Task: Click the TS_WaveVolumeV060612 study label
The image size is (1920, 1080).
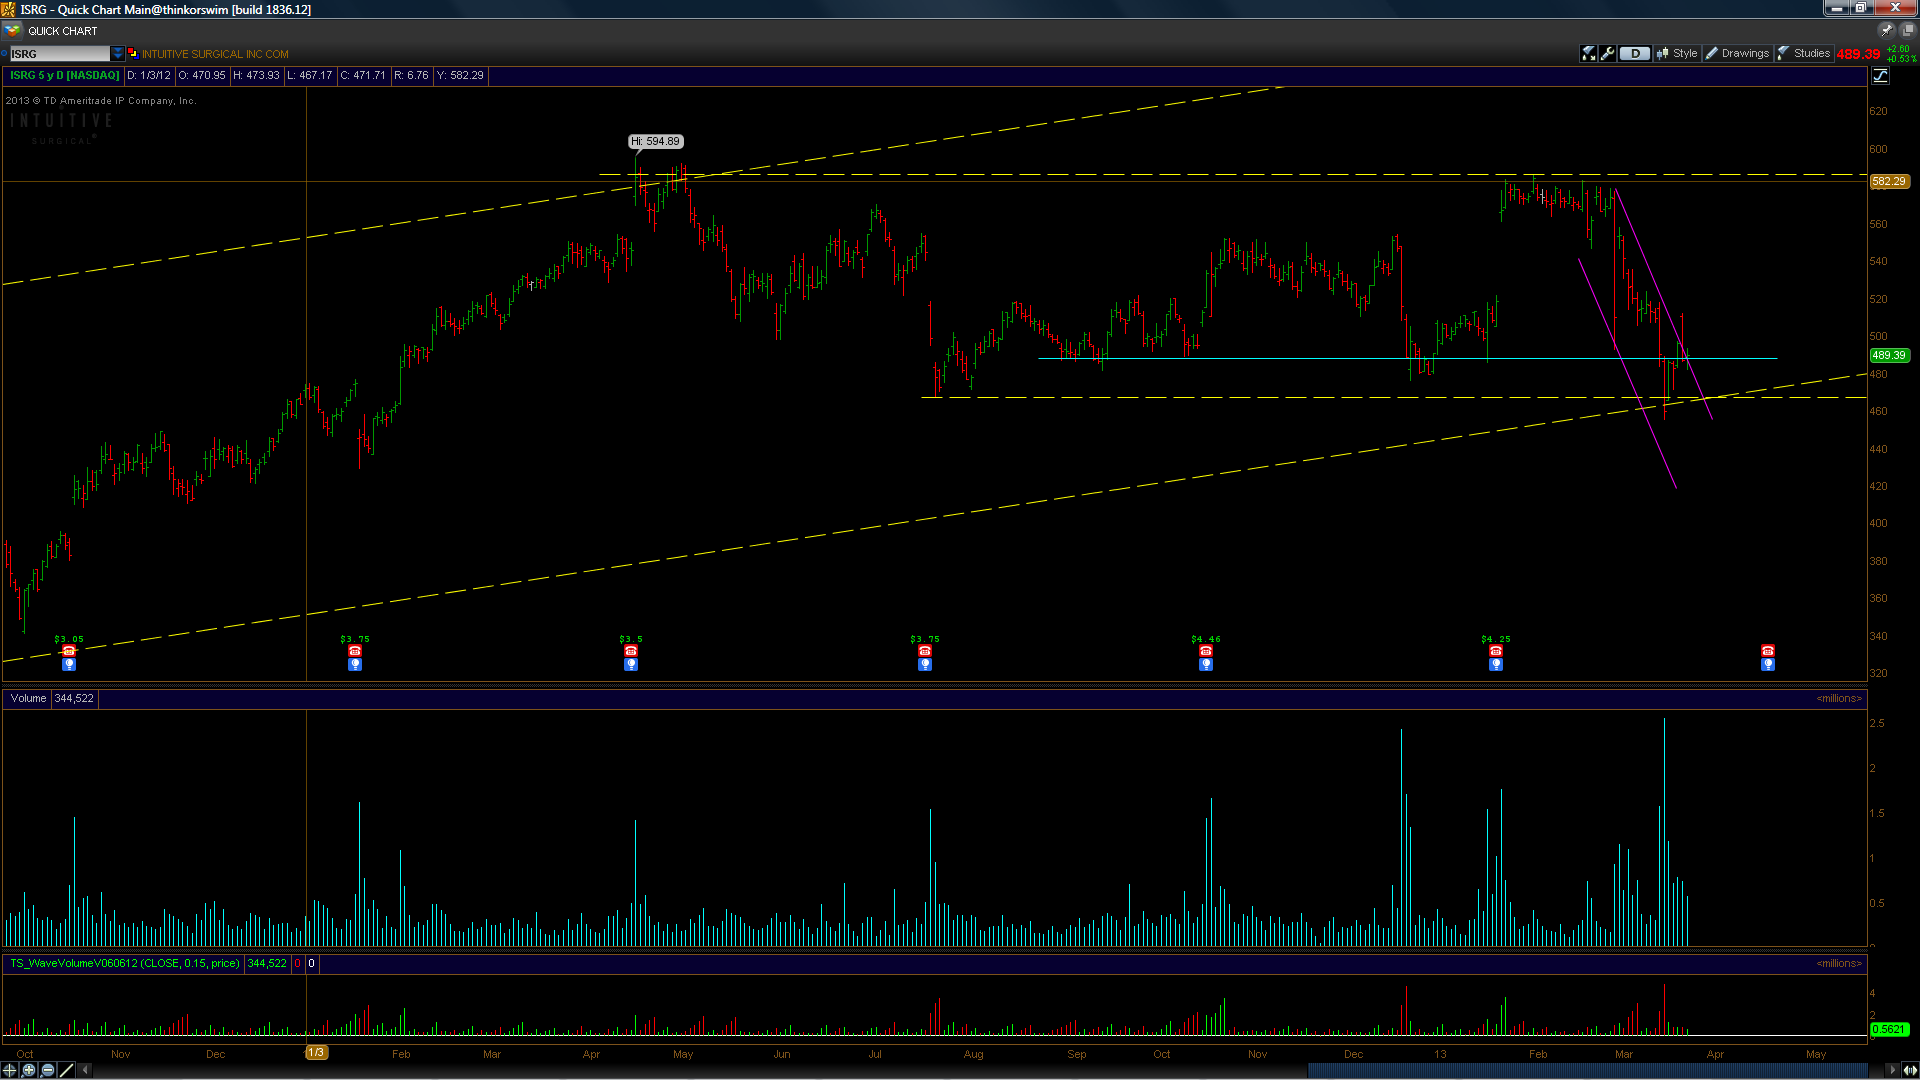Action: click(x=125, y=964)
